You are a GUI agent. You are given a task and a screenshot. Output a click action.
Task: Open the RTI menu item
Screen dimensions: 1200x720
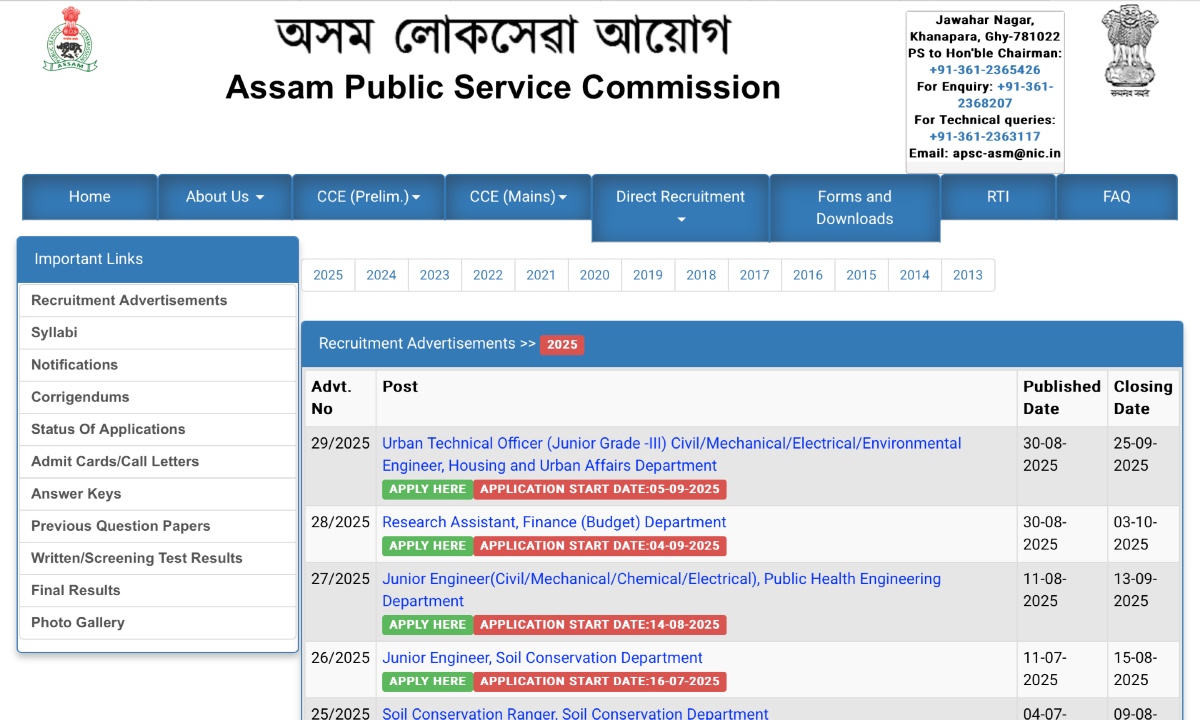[x=998, y=197]
